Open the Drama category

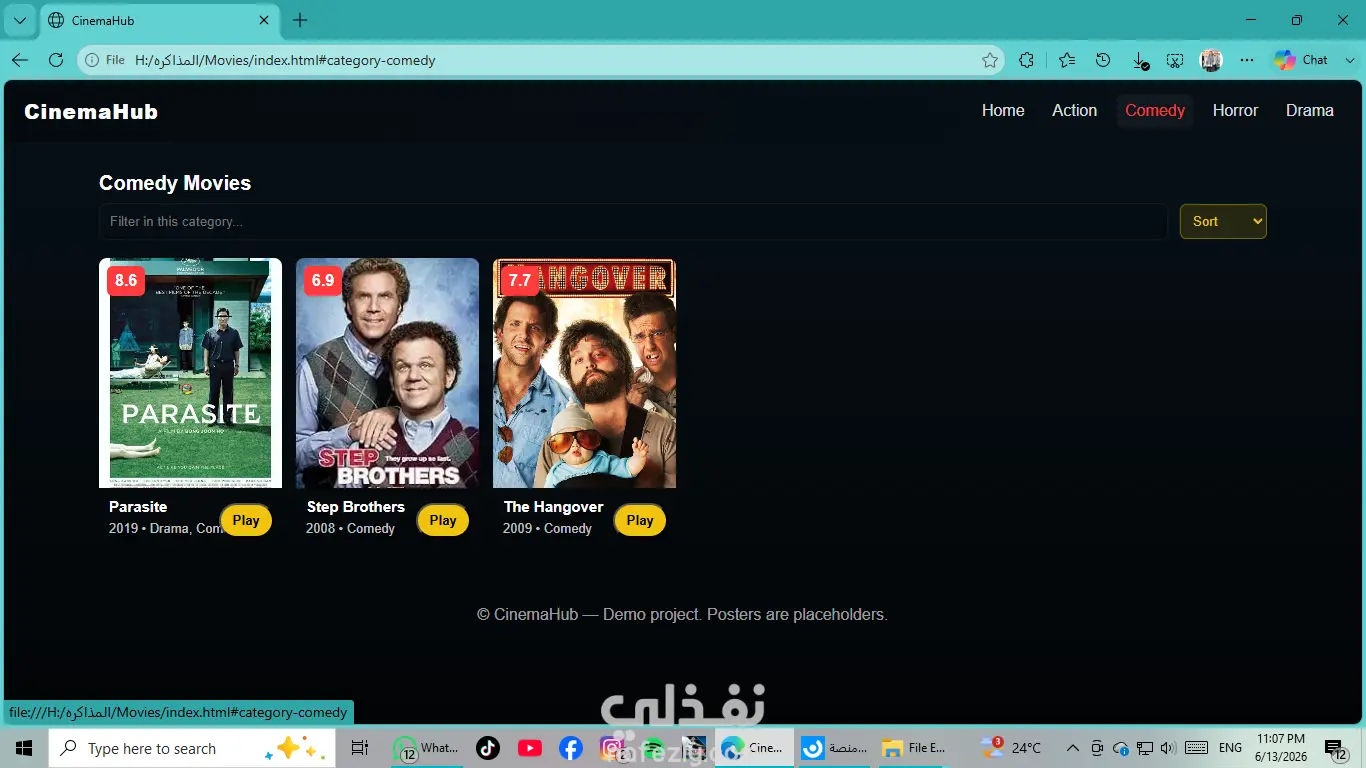[1310, 110]
